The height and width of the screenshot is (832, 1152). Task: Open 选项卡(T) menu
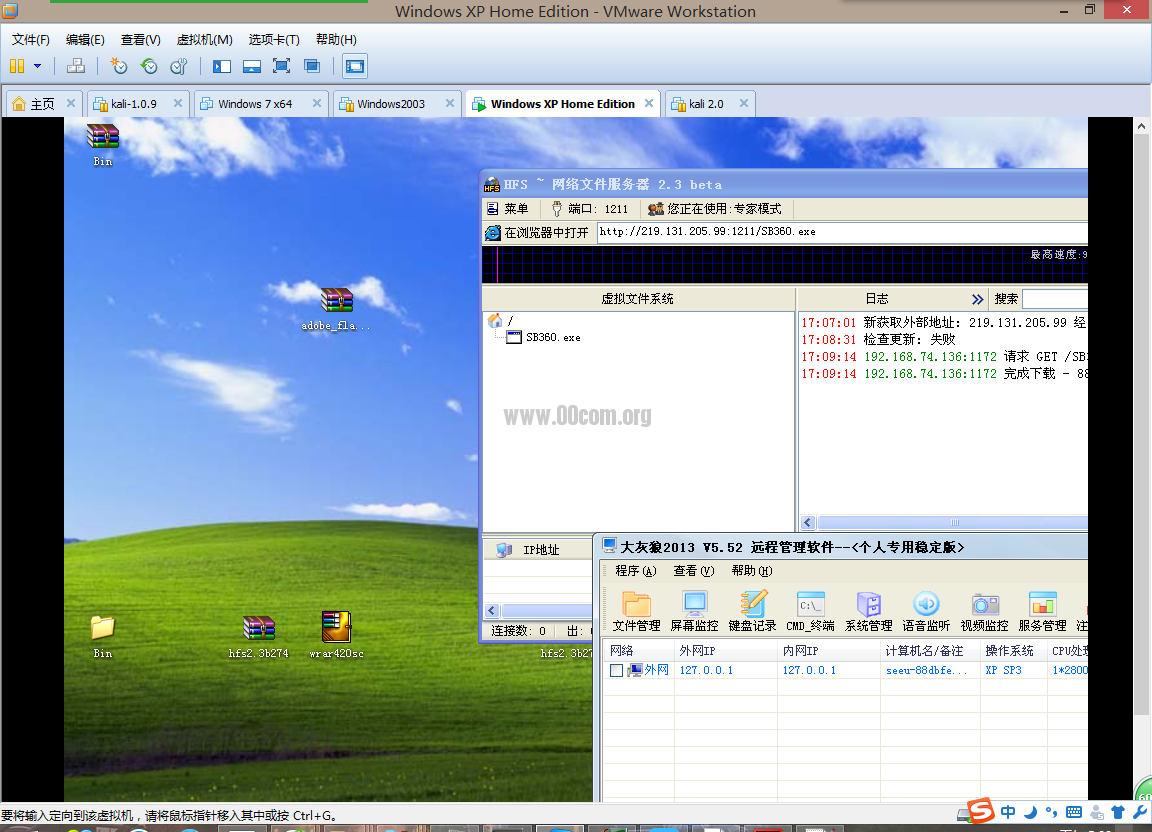tap(274, 40)
